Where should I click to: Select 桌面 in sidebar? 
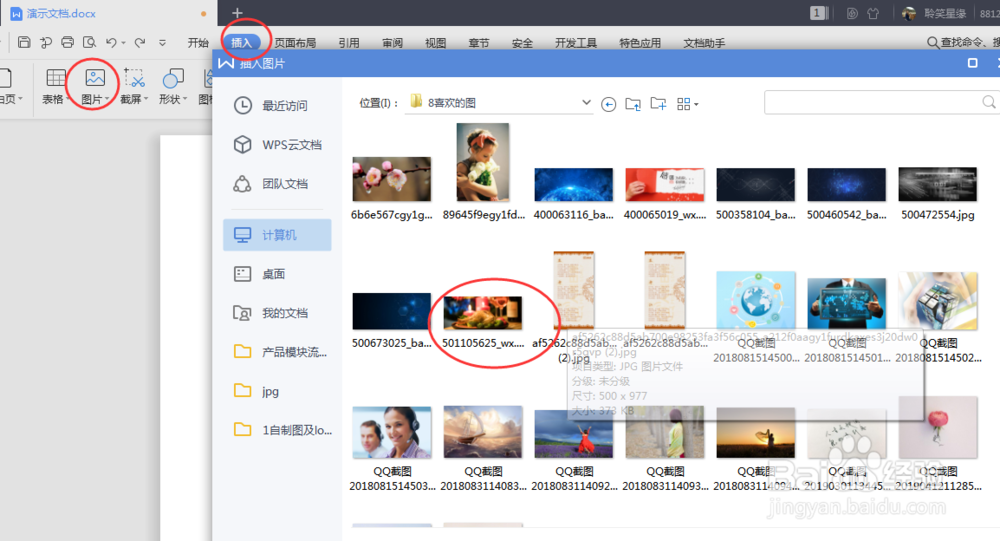pos(277,274)
